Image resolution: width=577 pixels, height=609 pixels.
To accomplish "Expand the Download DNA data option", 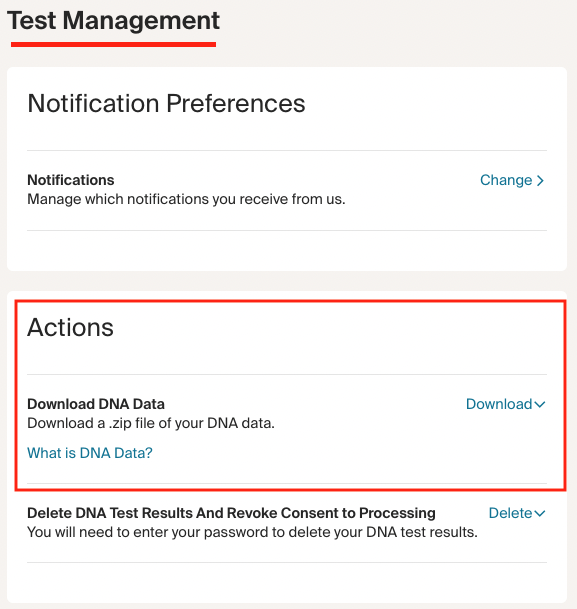I will [506, 404].
